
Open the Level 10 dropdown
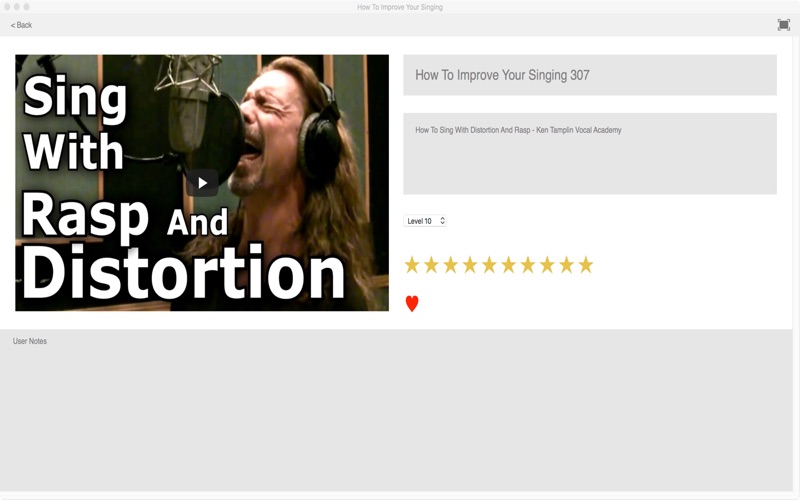pyautogui.click(x=425, y=221)
